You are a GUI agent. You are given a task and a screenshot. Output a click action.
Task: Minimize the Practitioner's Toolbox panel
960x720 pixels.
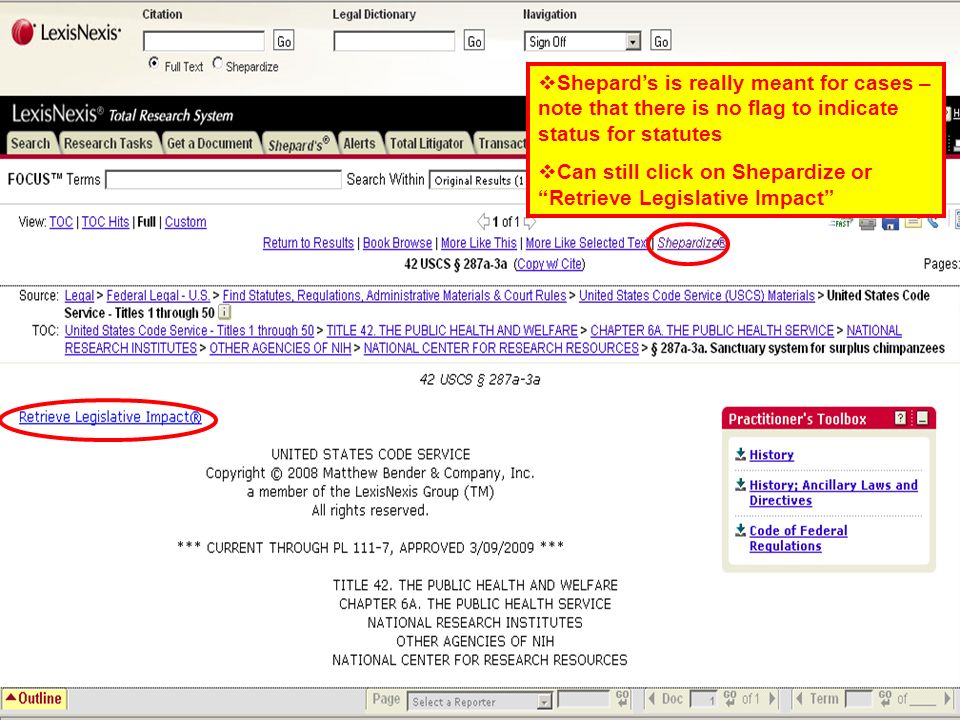click(922, 418)
